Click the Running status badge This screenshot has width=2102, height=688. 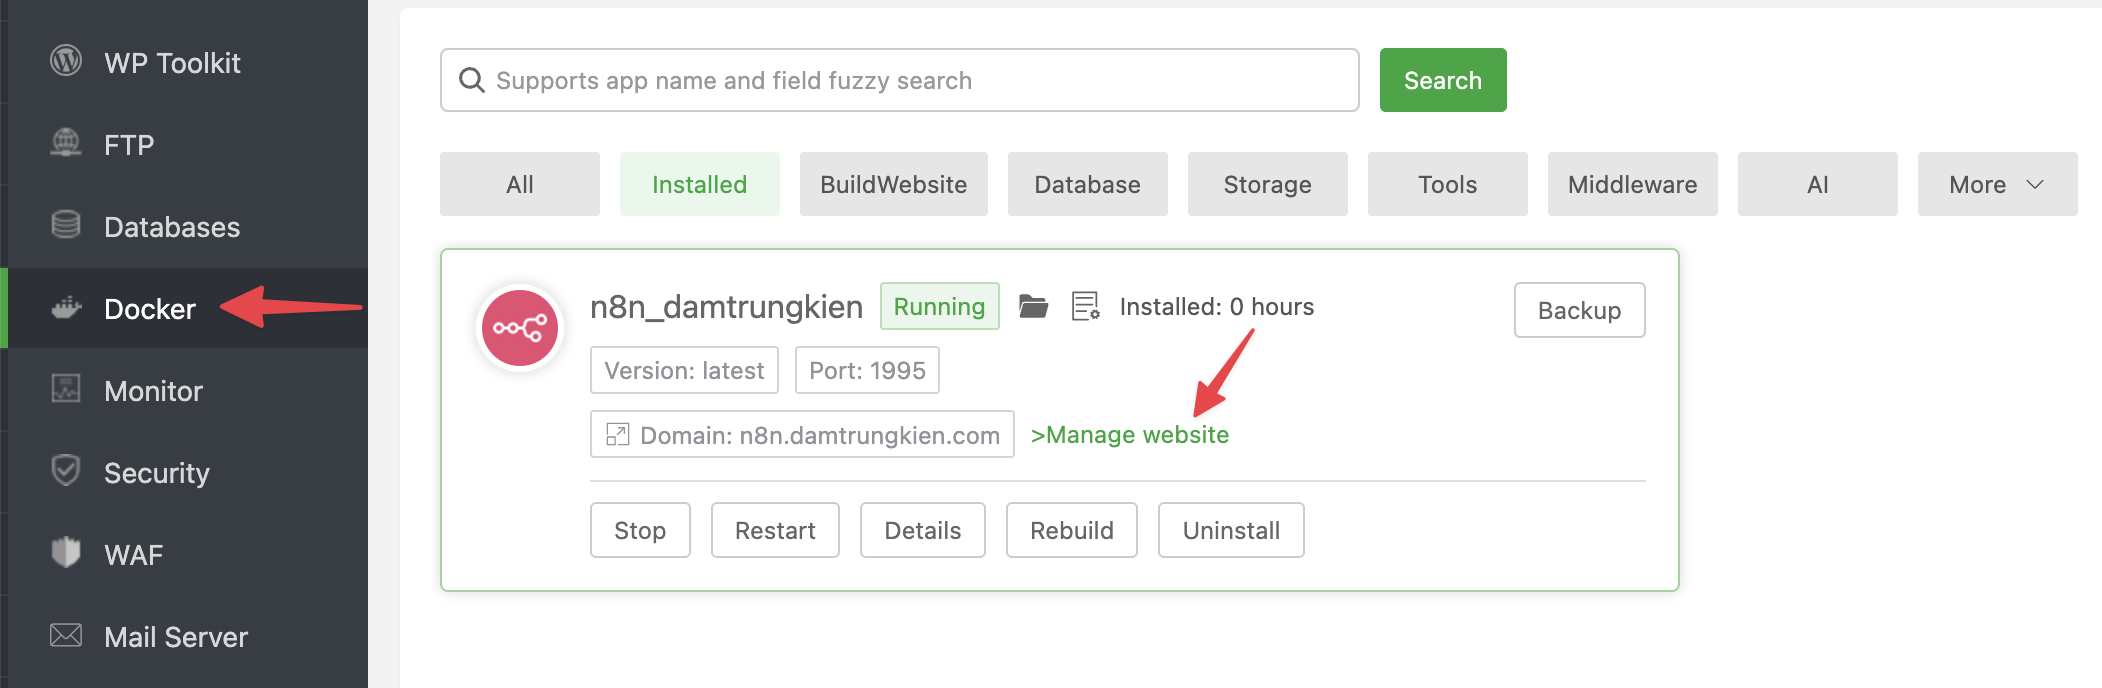tap(940, 306)
